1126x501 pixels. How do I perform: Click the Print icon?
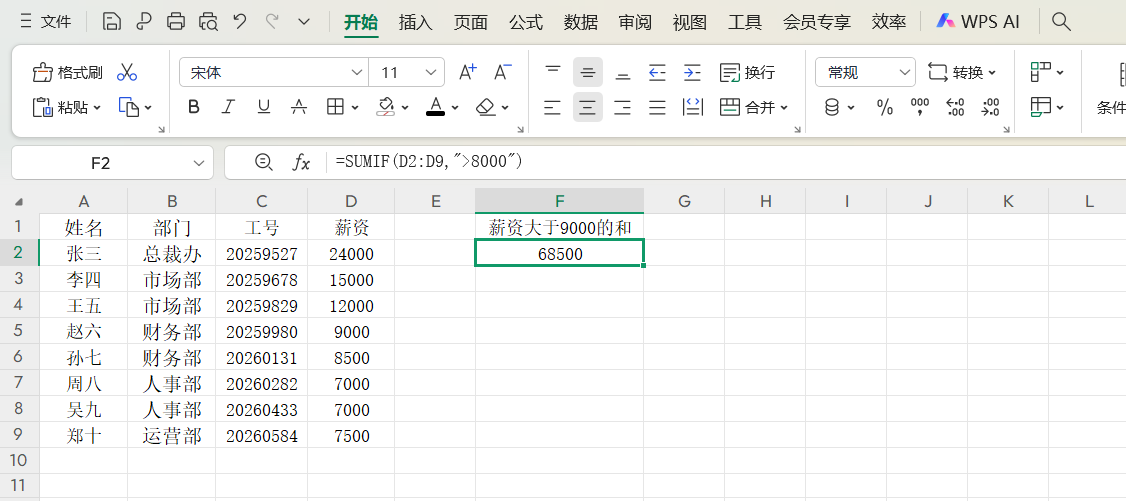(176, 22)
